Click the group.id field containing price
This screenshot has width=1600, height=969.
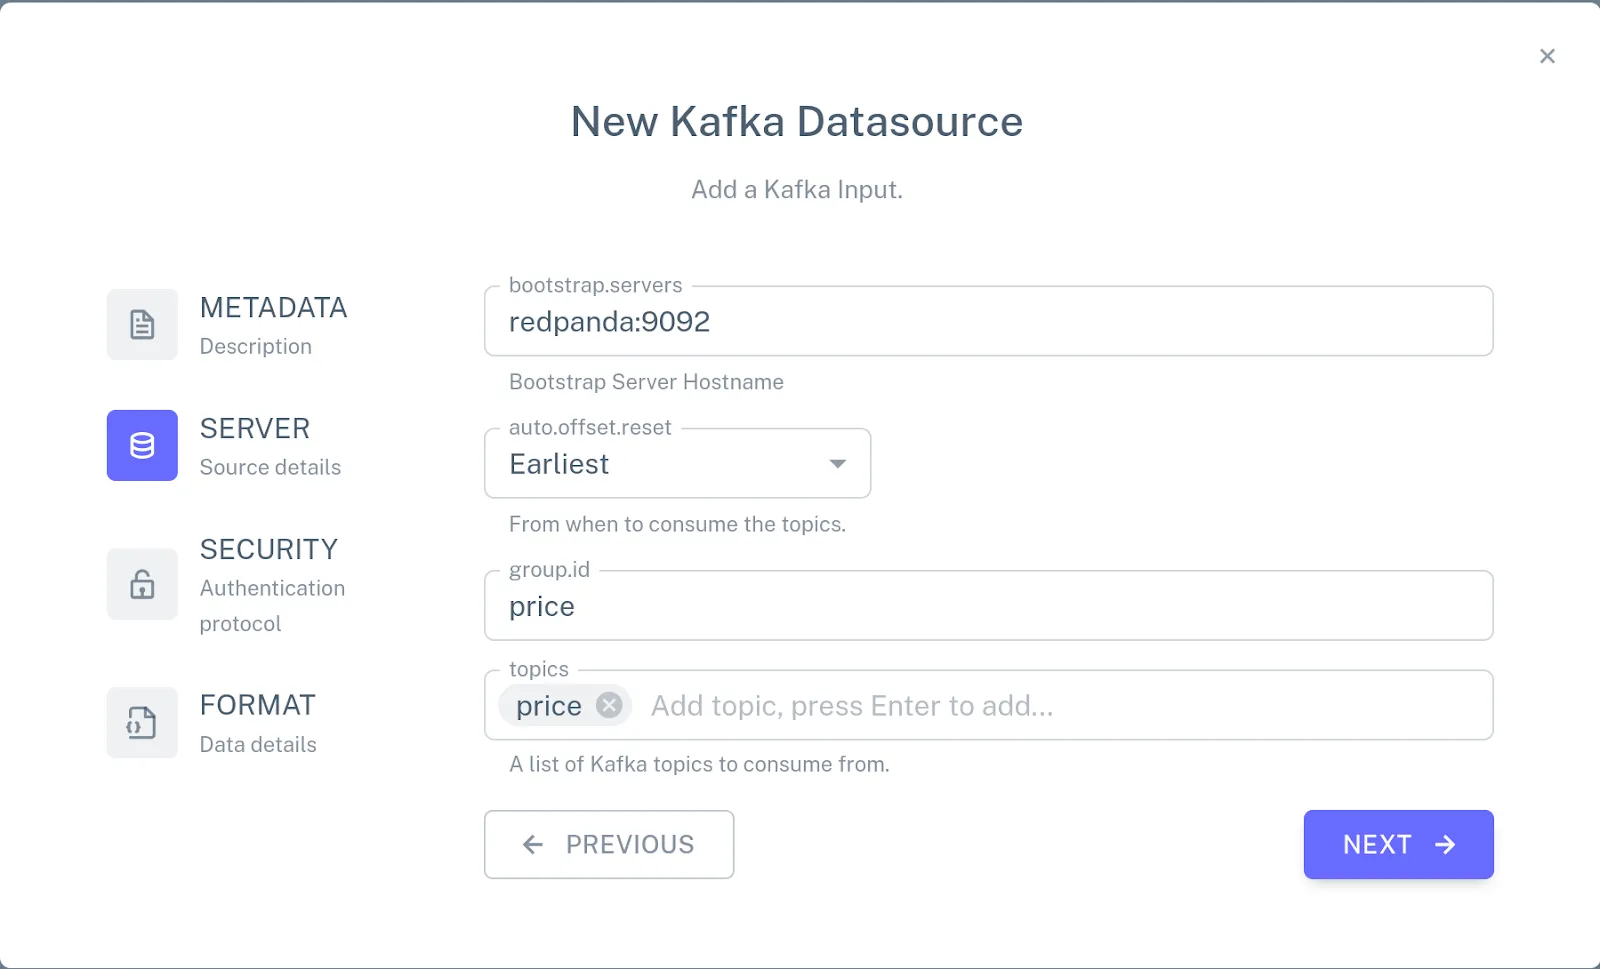pyautogui.click(x=988, y=605)
